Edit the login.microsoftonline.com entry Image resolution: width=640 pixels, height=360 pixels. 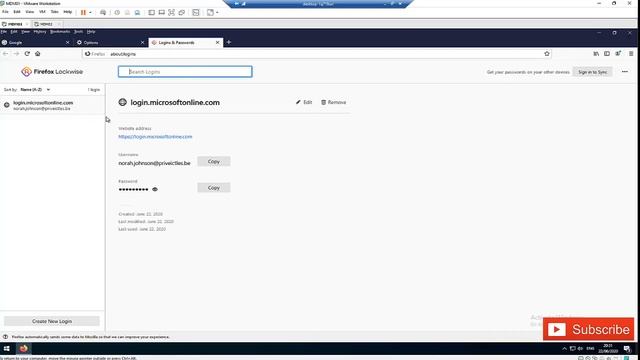[304, 102]
